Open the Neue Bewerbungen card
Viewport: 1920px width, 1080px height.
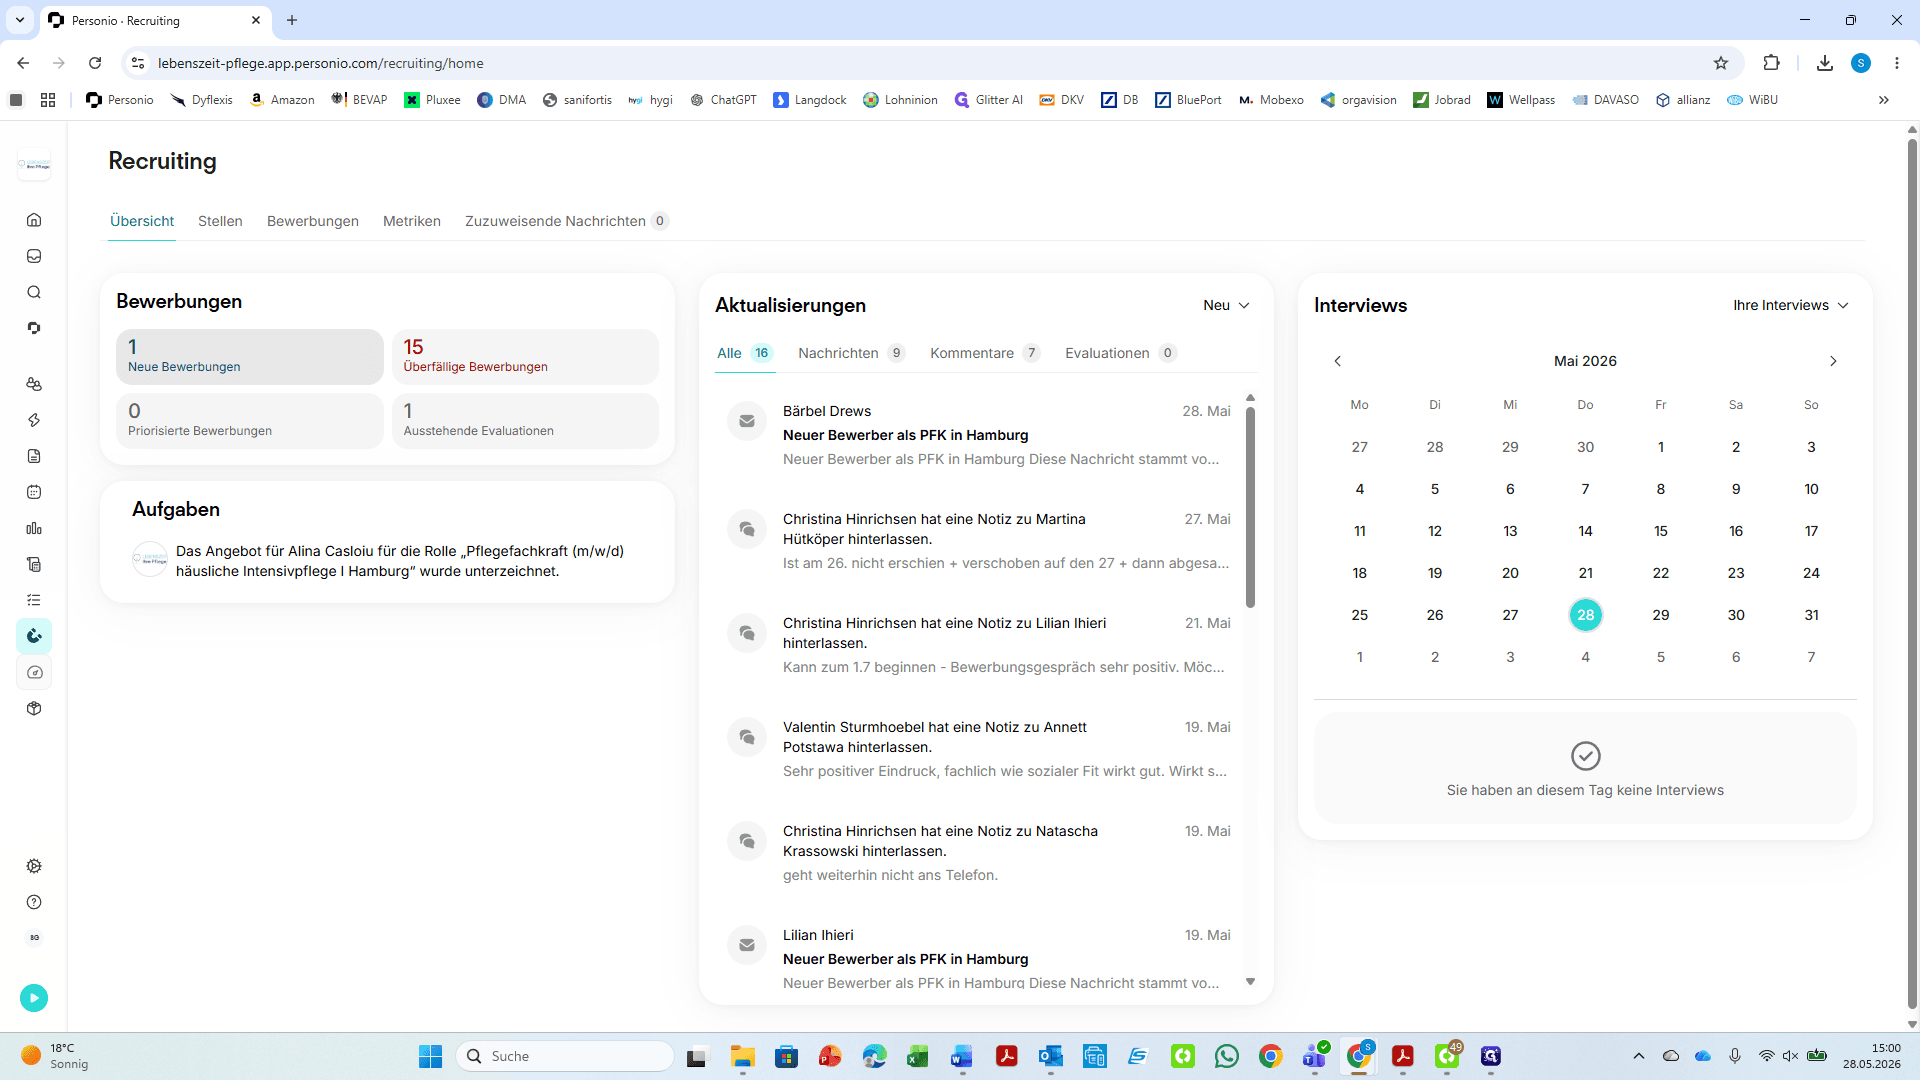pos(250,357)
